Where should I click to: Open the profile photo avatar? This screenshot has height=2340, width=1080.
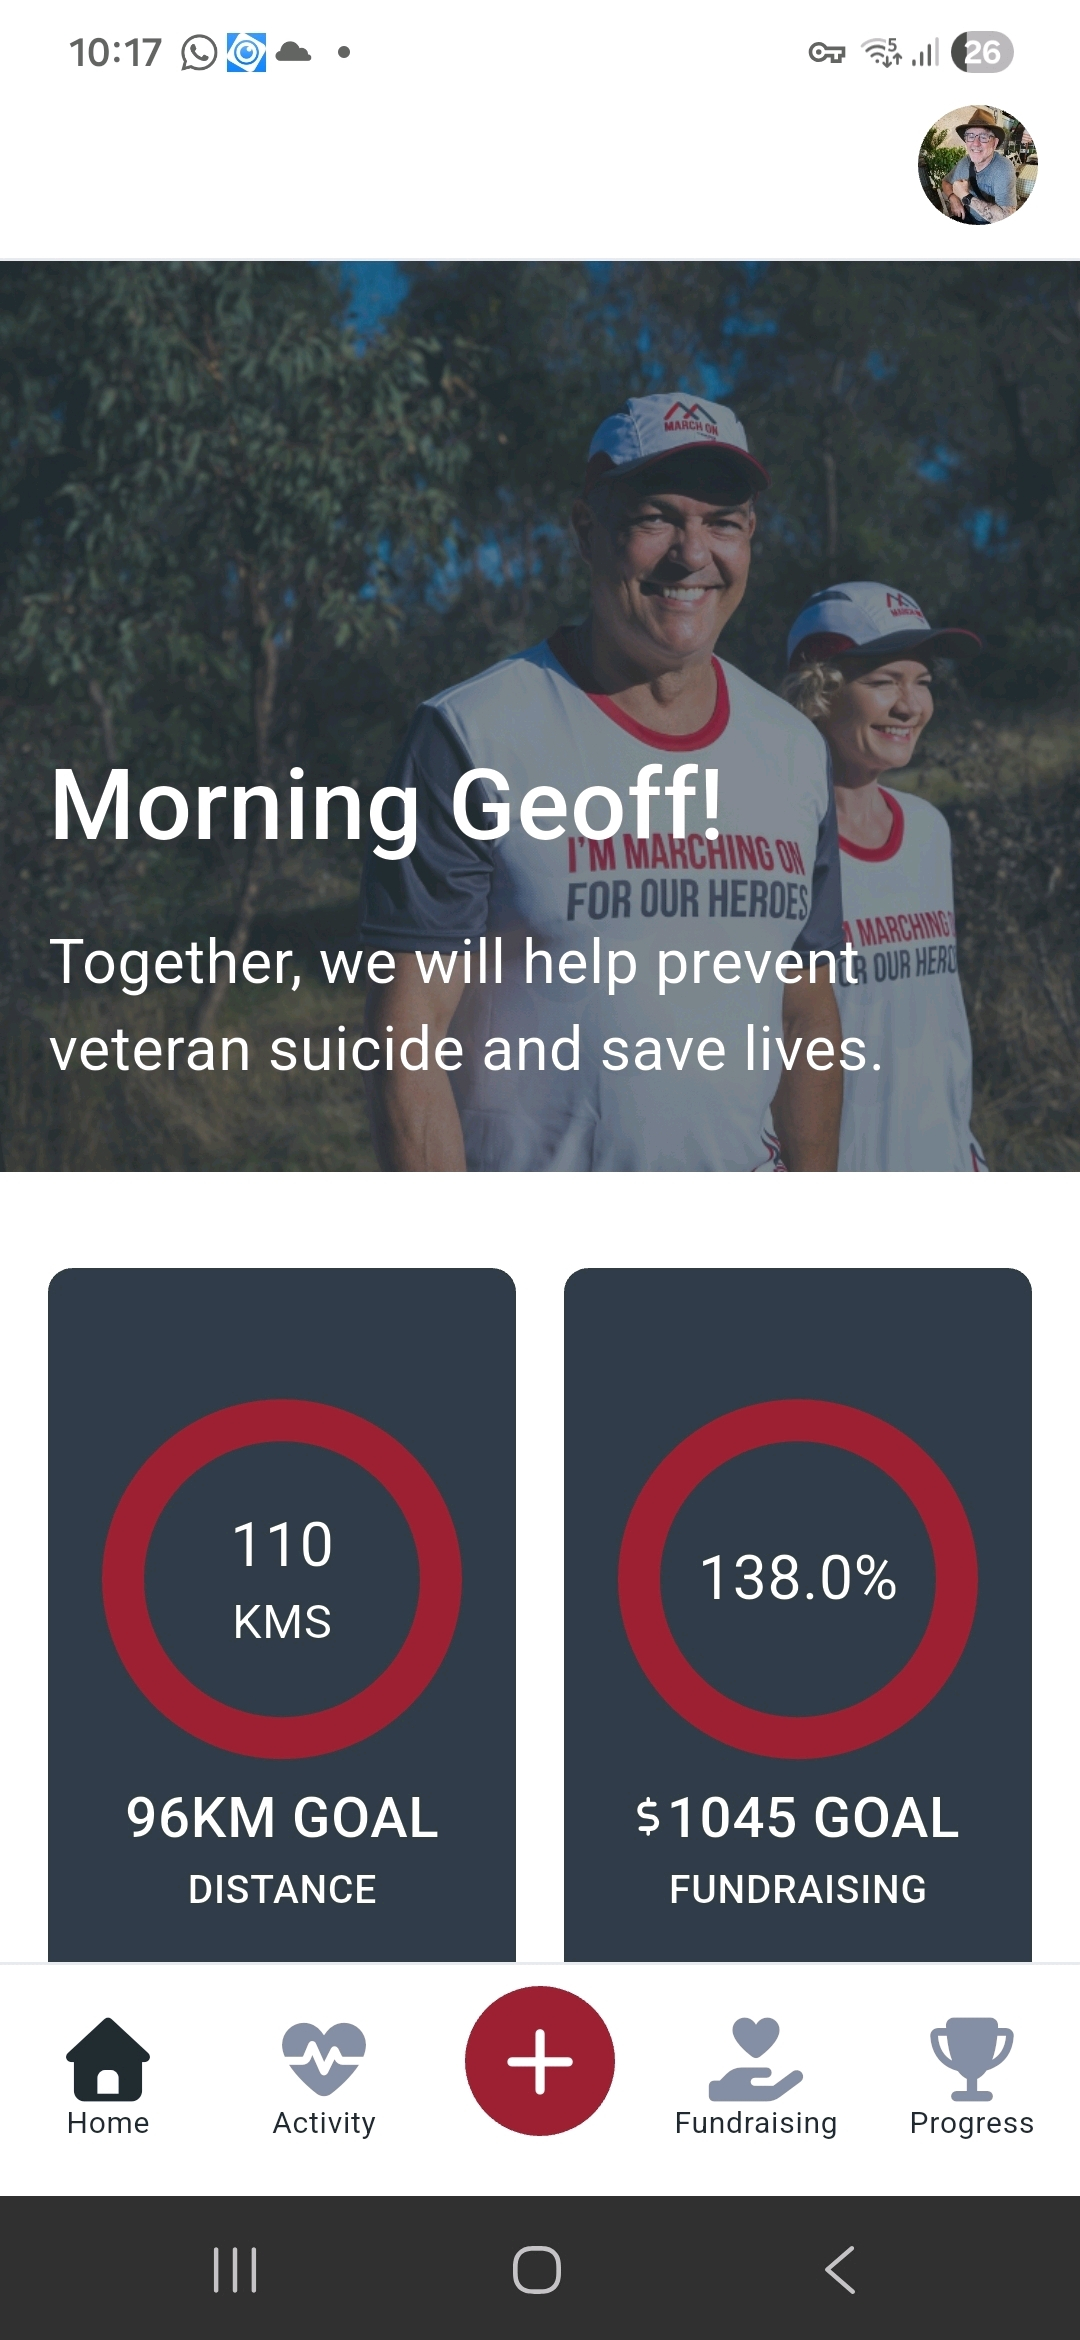[977, 165]
